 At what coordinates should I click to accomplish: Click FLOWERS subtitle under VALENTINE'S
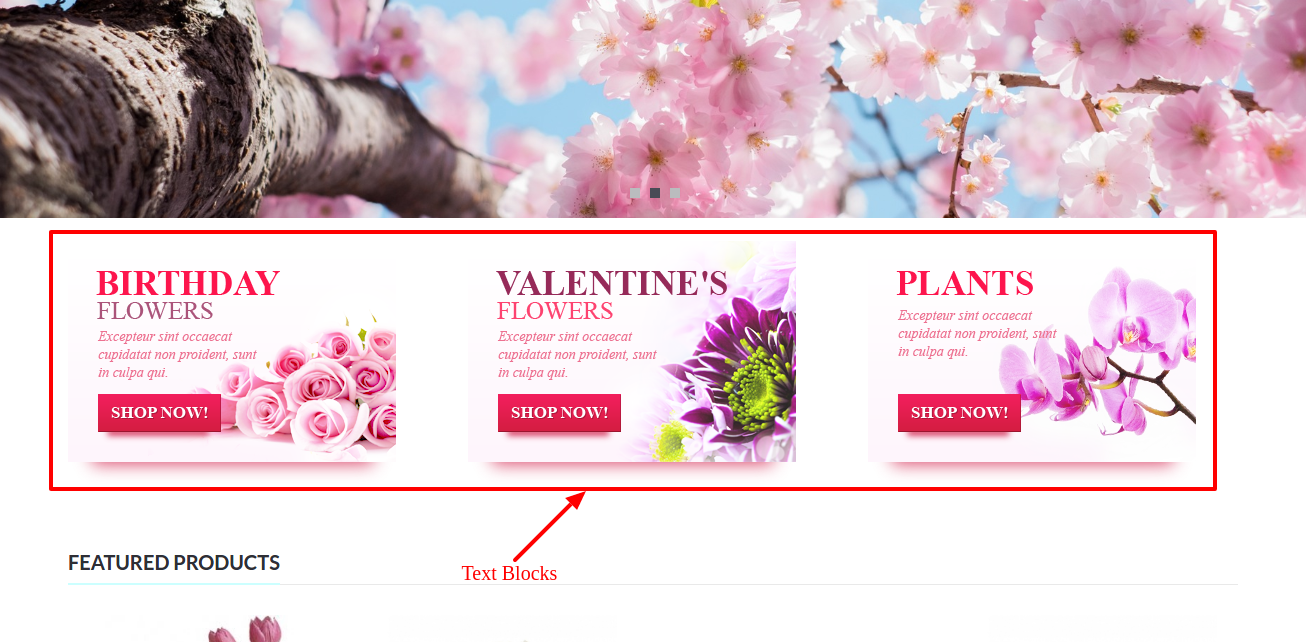pos(555,311)
